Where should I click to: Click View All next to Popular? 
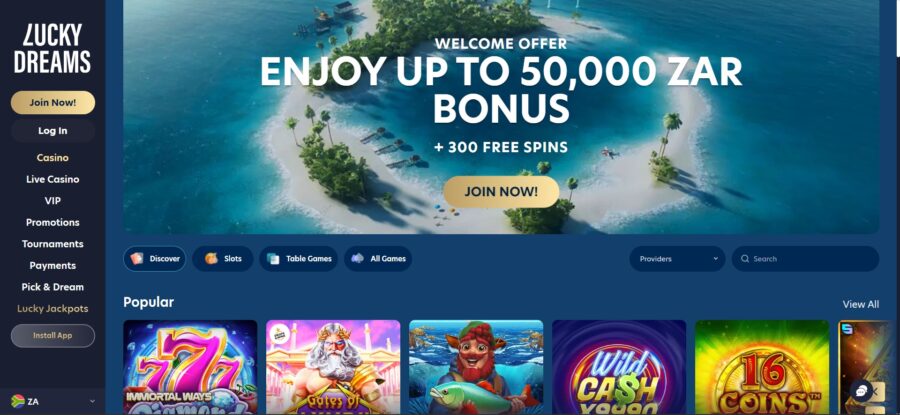860,304
